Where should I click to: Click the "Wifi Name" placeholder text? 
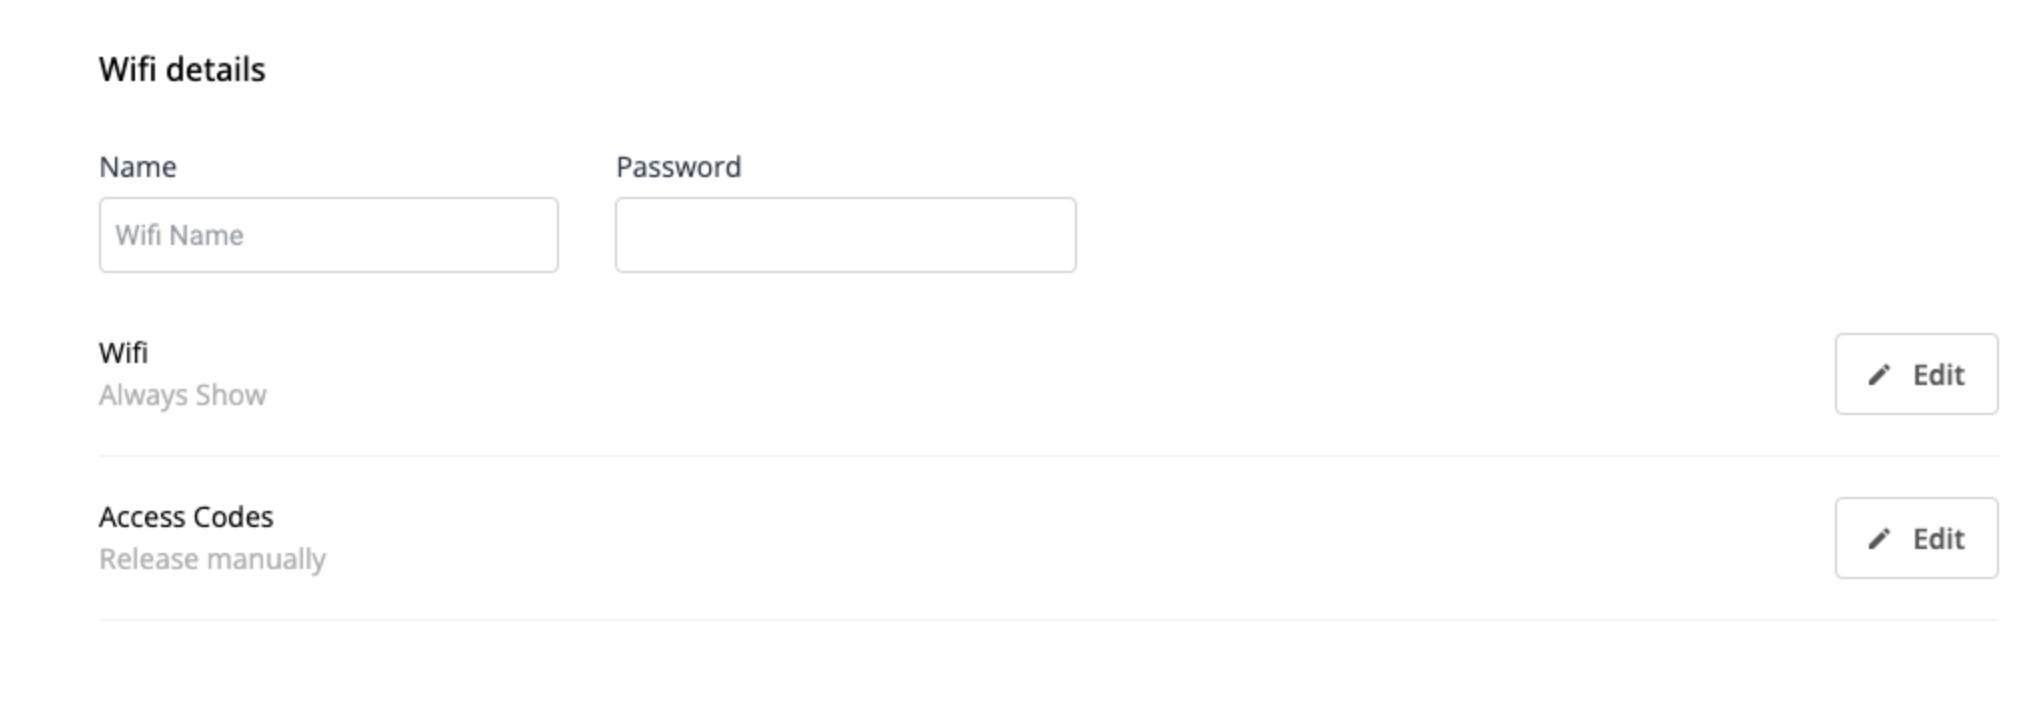[x=180, y=236]
